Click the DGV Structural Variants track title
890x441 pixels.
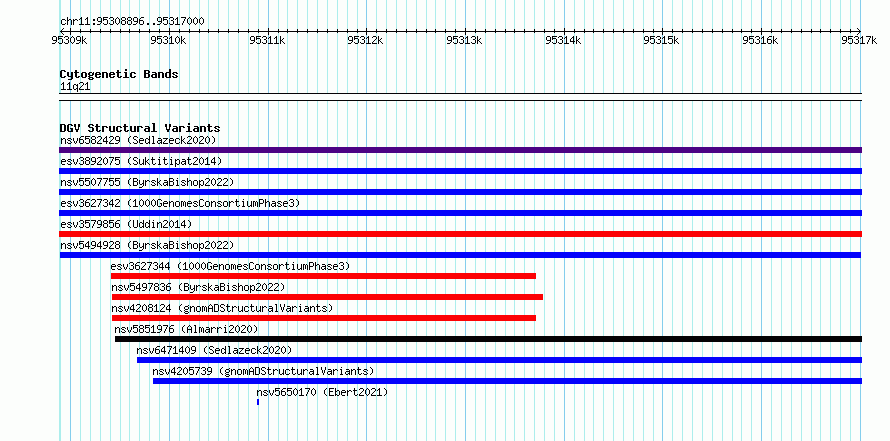tap(140, 128)
